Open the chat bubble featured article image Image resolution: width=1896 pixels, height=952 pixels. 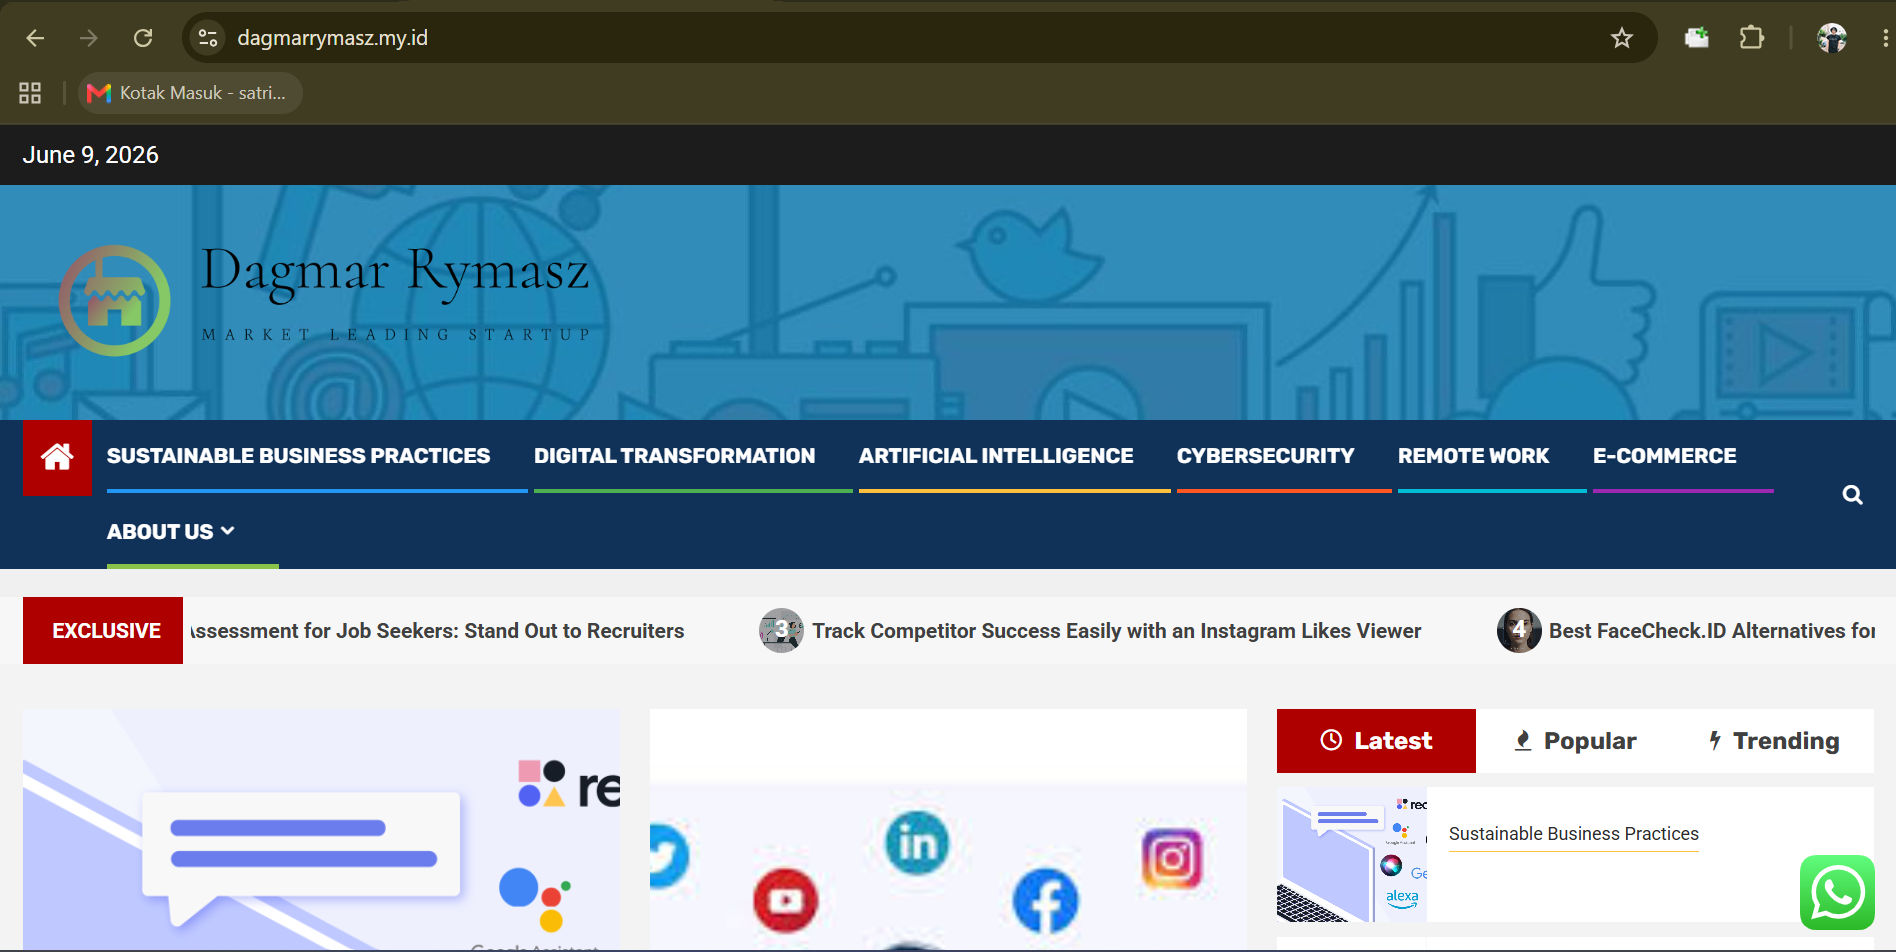point(322,829)
